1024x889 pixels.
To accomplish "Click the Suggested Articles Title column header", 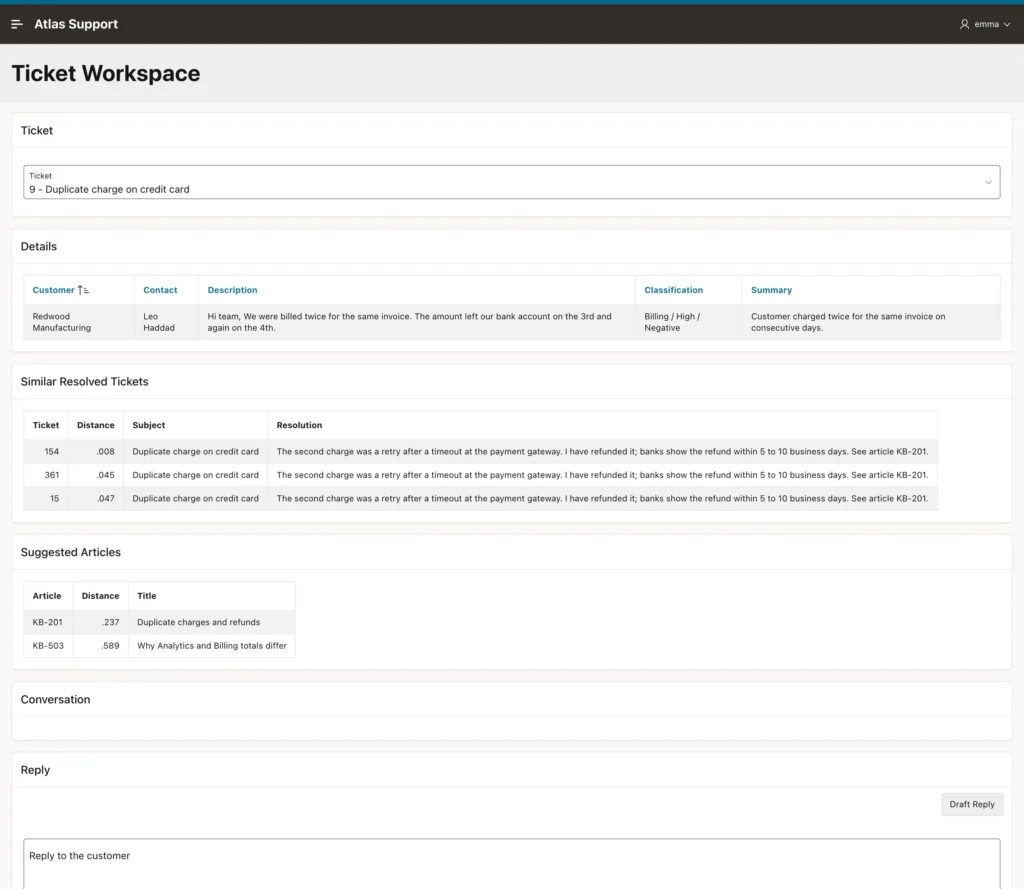I will [146, 596].
